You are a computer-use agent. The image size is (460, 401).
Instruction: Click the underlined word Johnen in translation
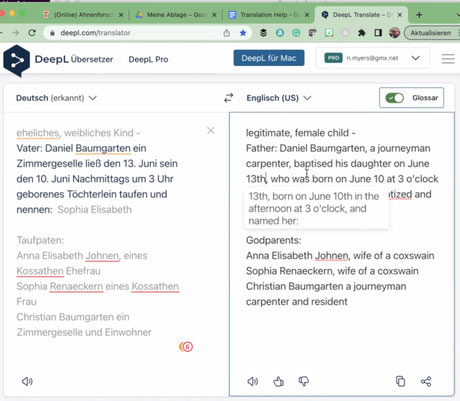tap(332, 256)
